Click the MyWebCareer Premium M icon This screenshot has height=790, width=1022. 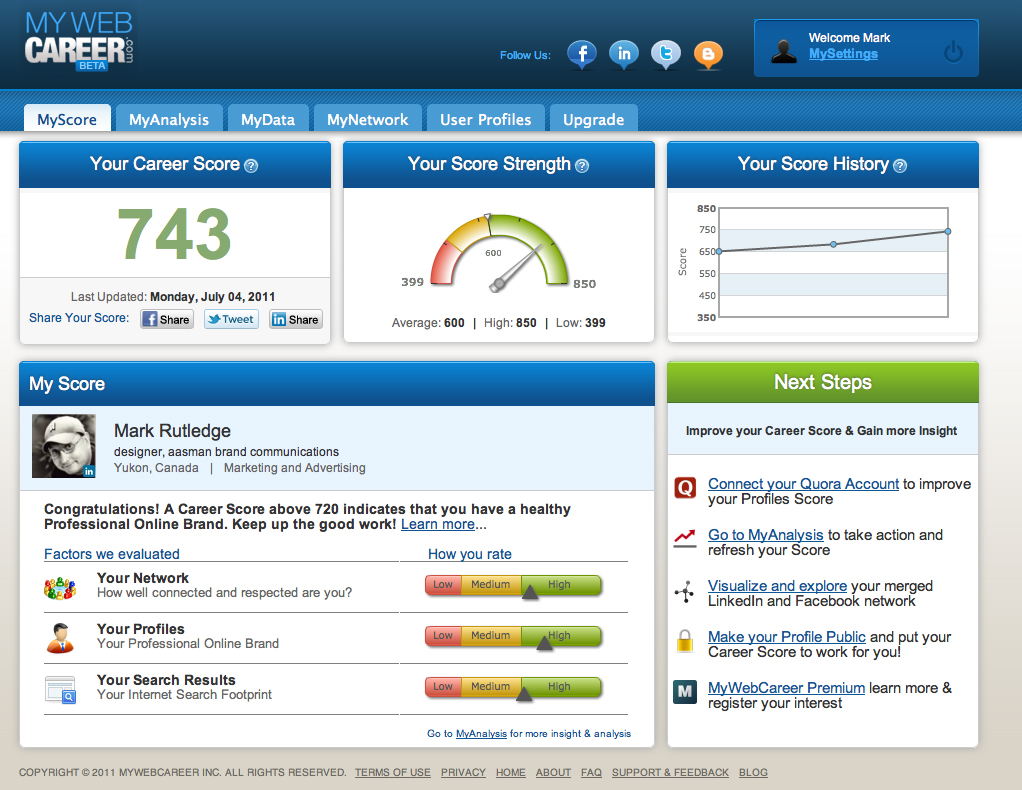tap(685, 692)
